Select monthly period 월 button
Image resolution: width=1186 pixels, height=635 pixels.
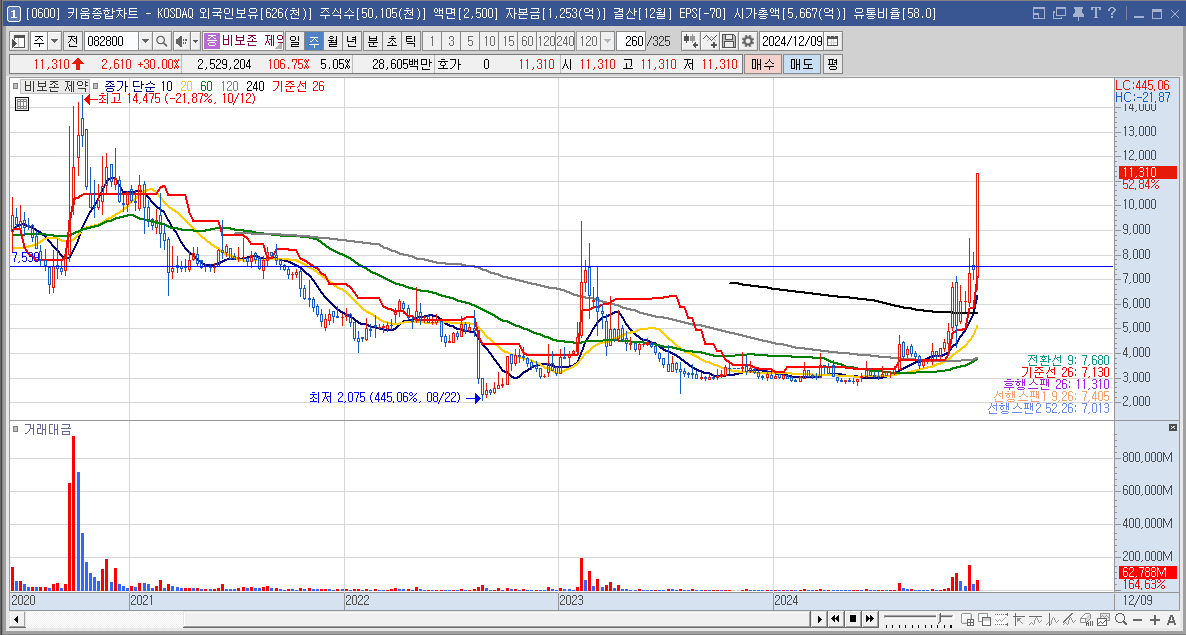click(x=333, y=42)
